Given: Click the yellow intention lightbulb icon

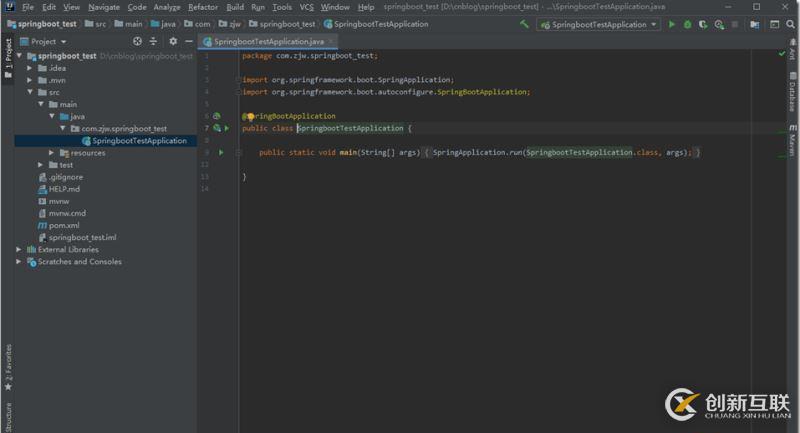Looking at the screenshot, I should (x=251, y=117).
